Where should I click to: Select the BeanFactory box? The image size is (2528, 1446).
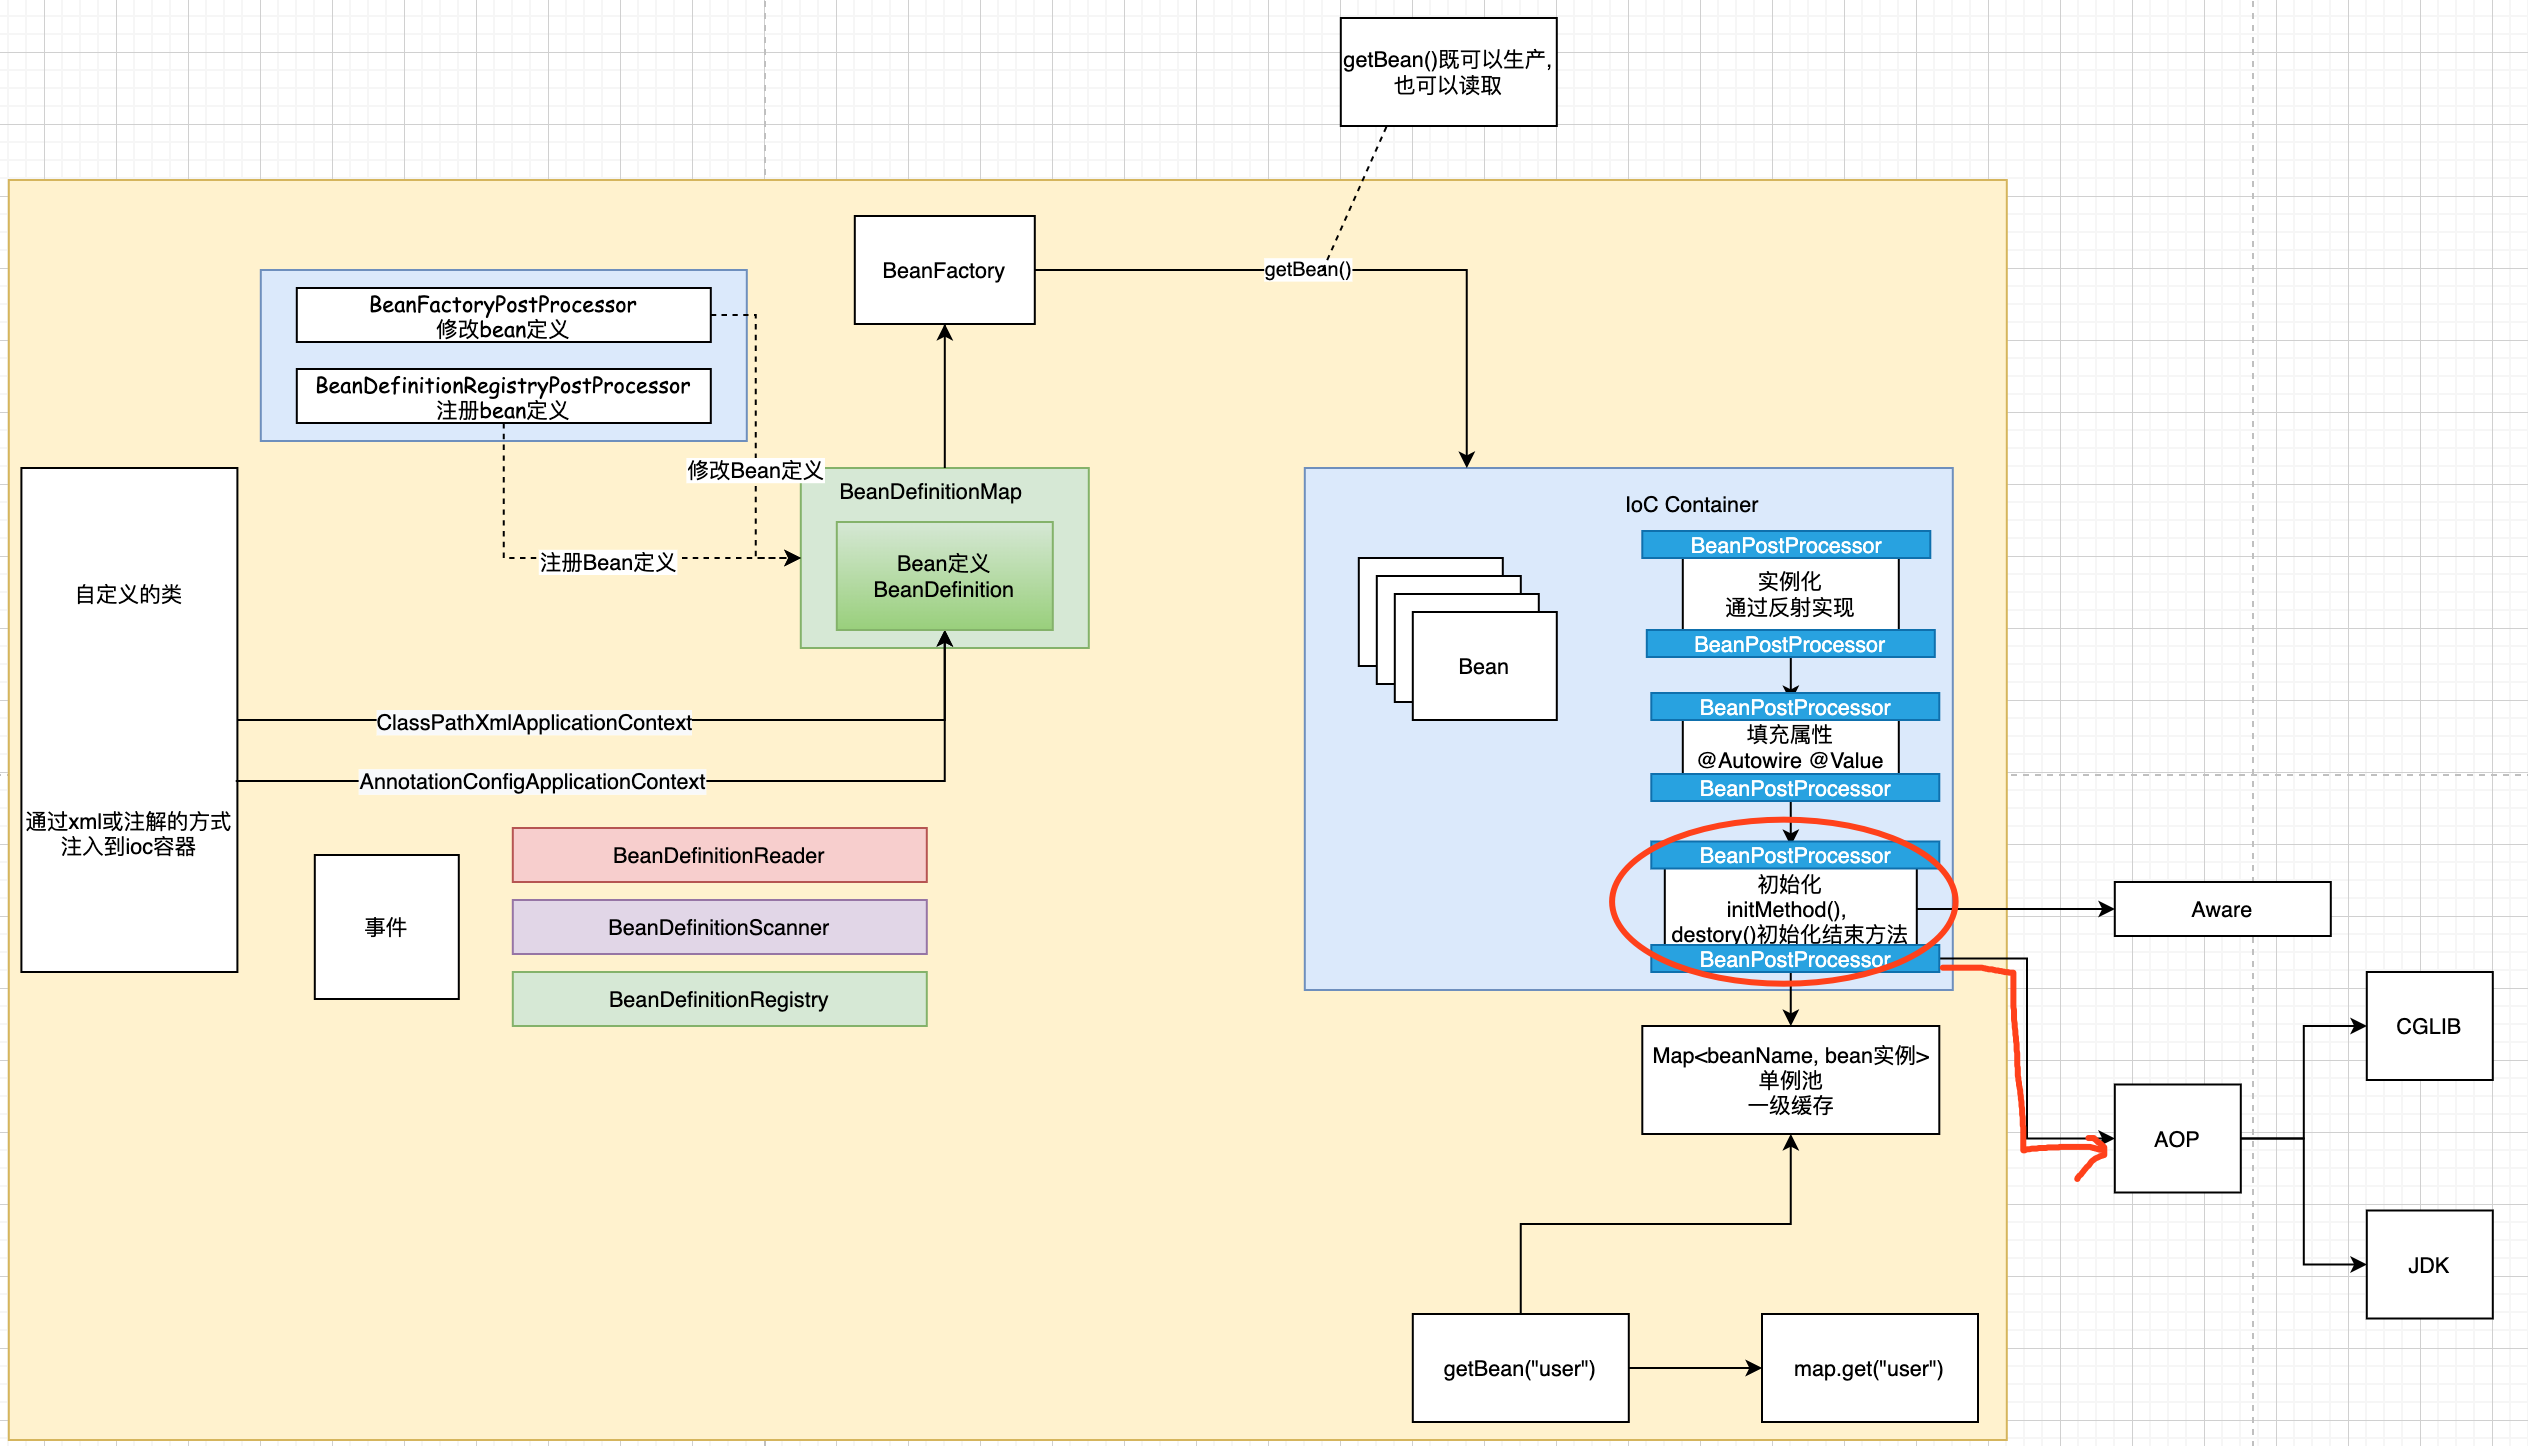coord(944,270)
